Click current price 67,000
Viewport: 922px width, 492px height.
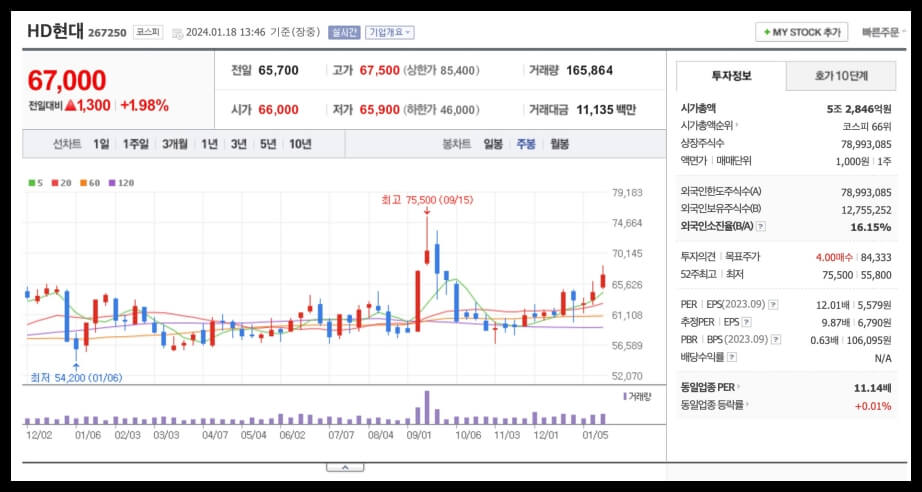tap(67, 81)
